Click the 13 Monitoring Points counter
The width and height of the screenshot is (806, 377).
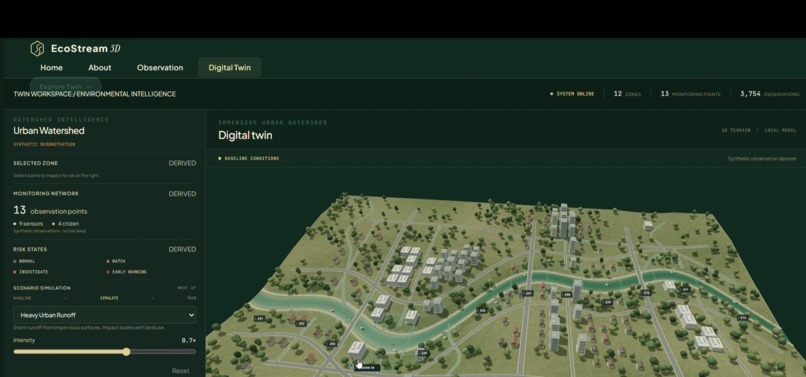coord(690,94)
